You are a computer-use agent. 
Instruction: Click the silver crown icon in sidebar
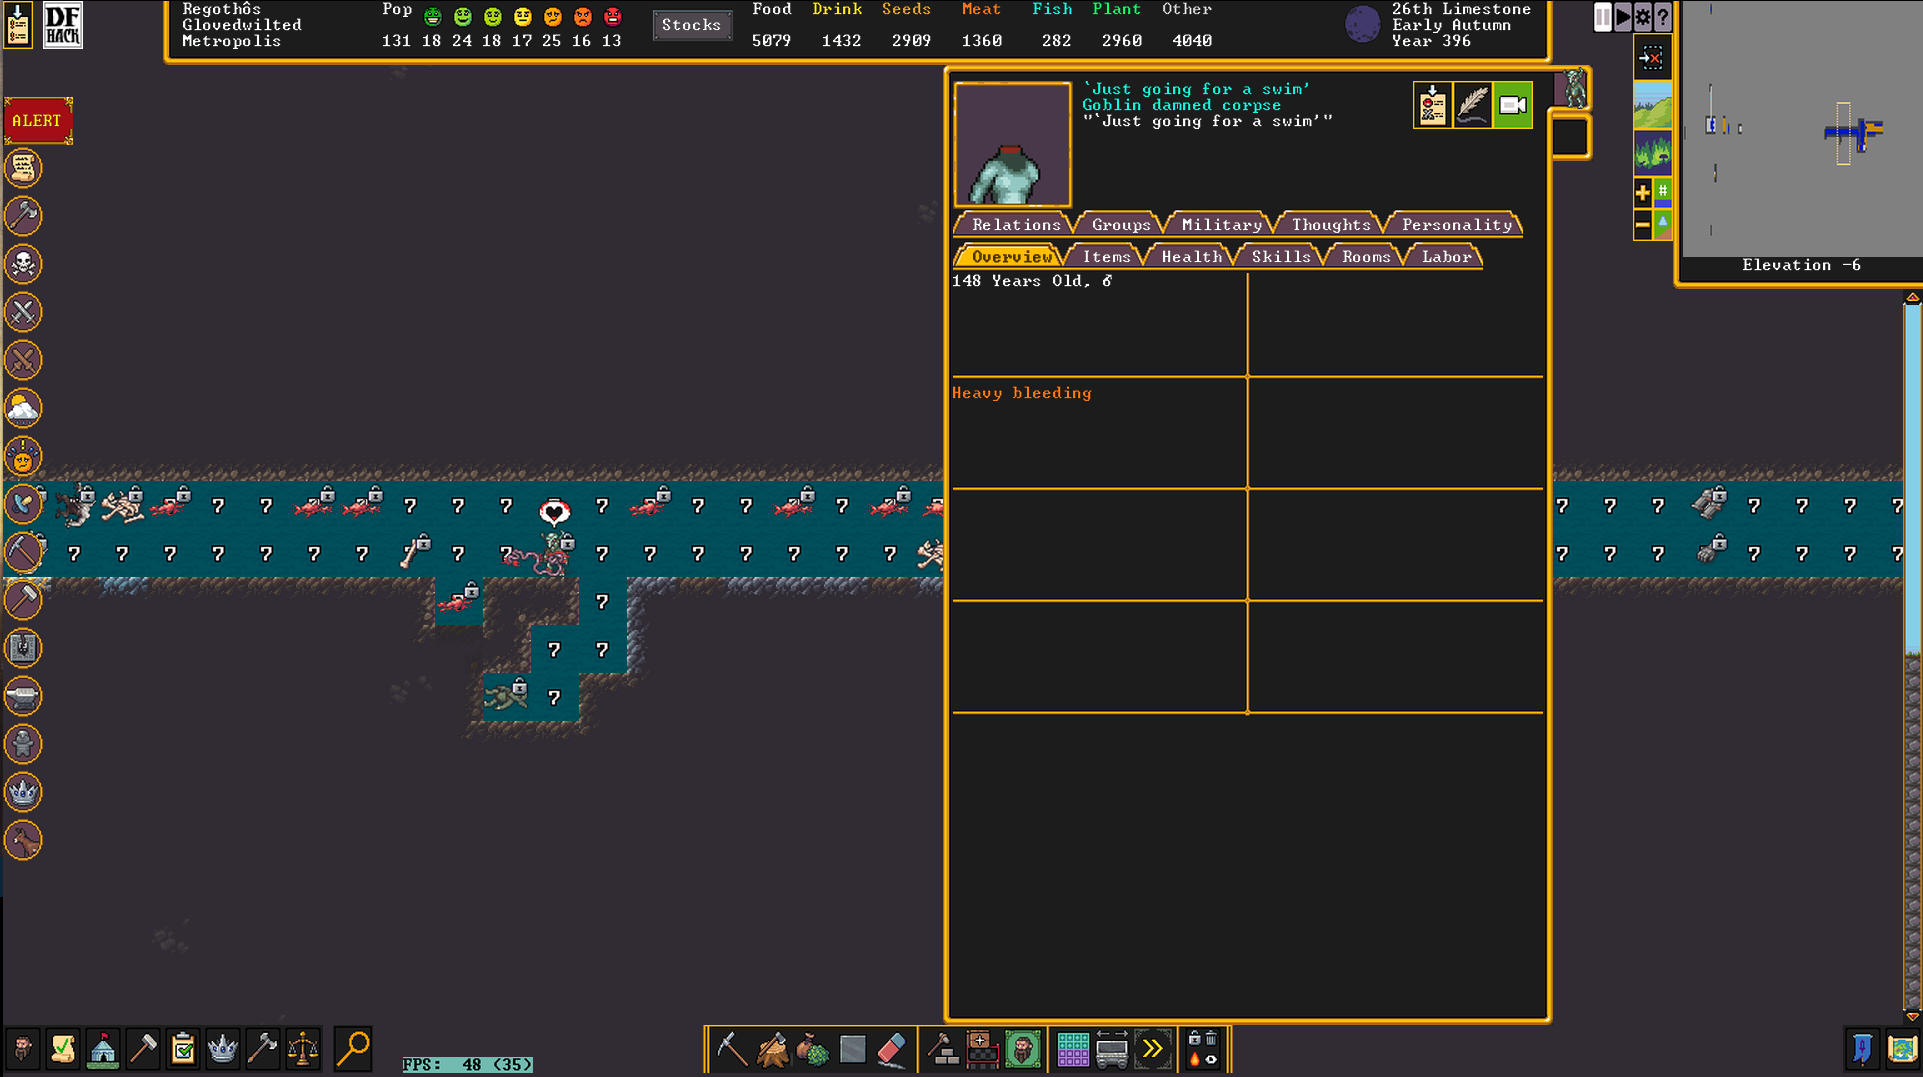coord(23,792)
